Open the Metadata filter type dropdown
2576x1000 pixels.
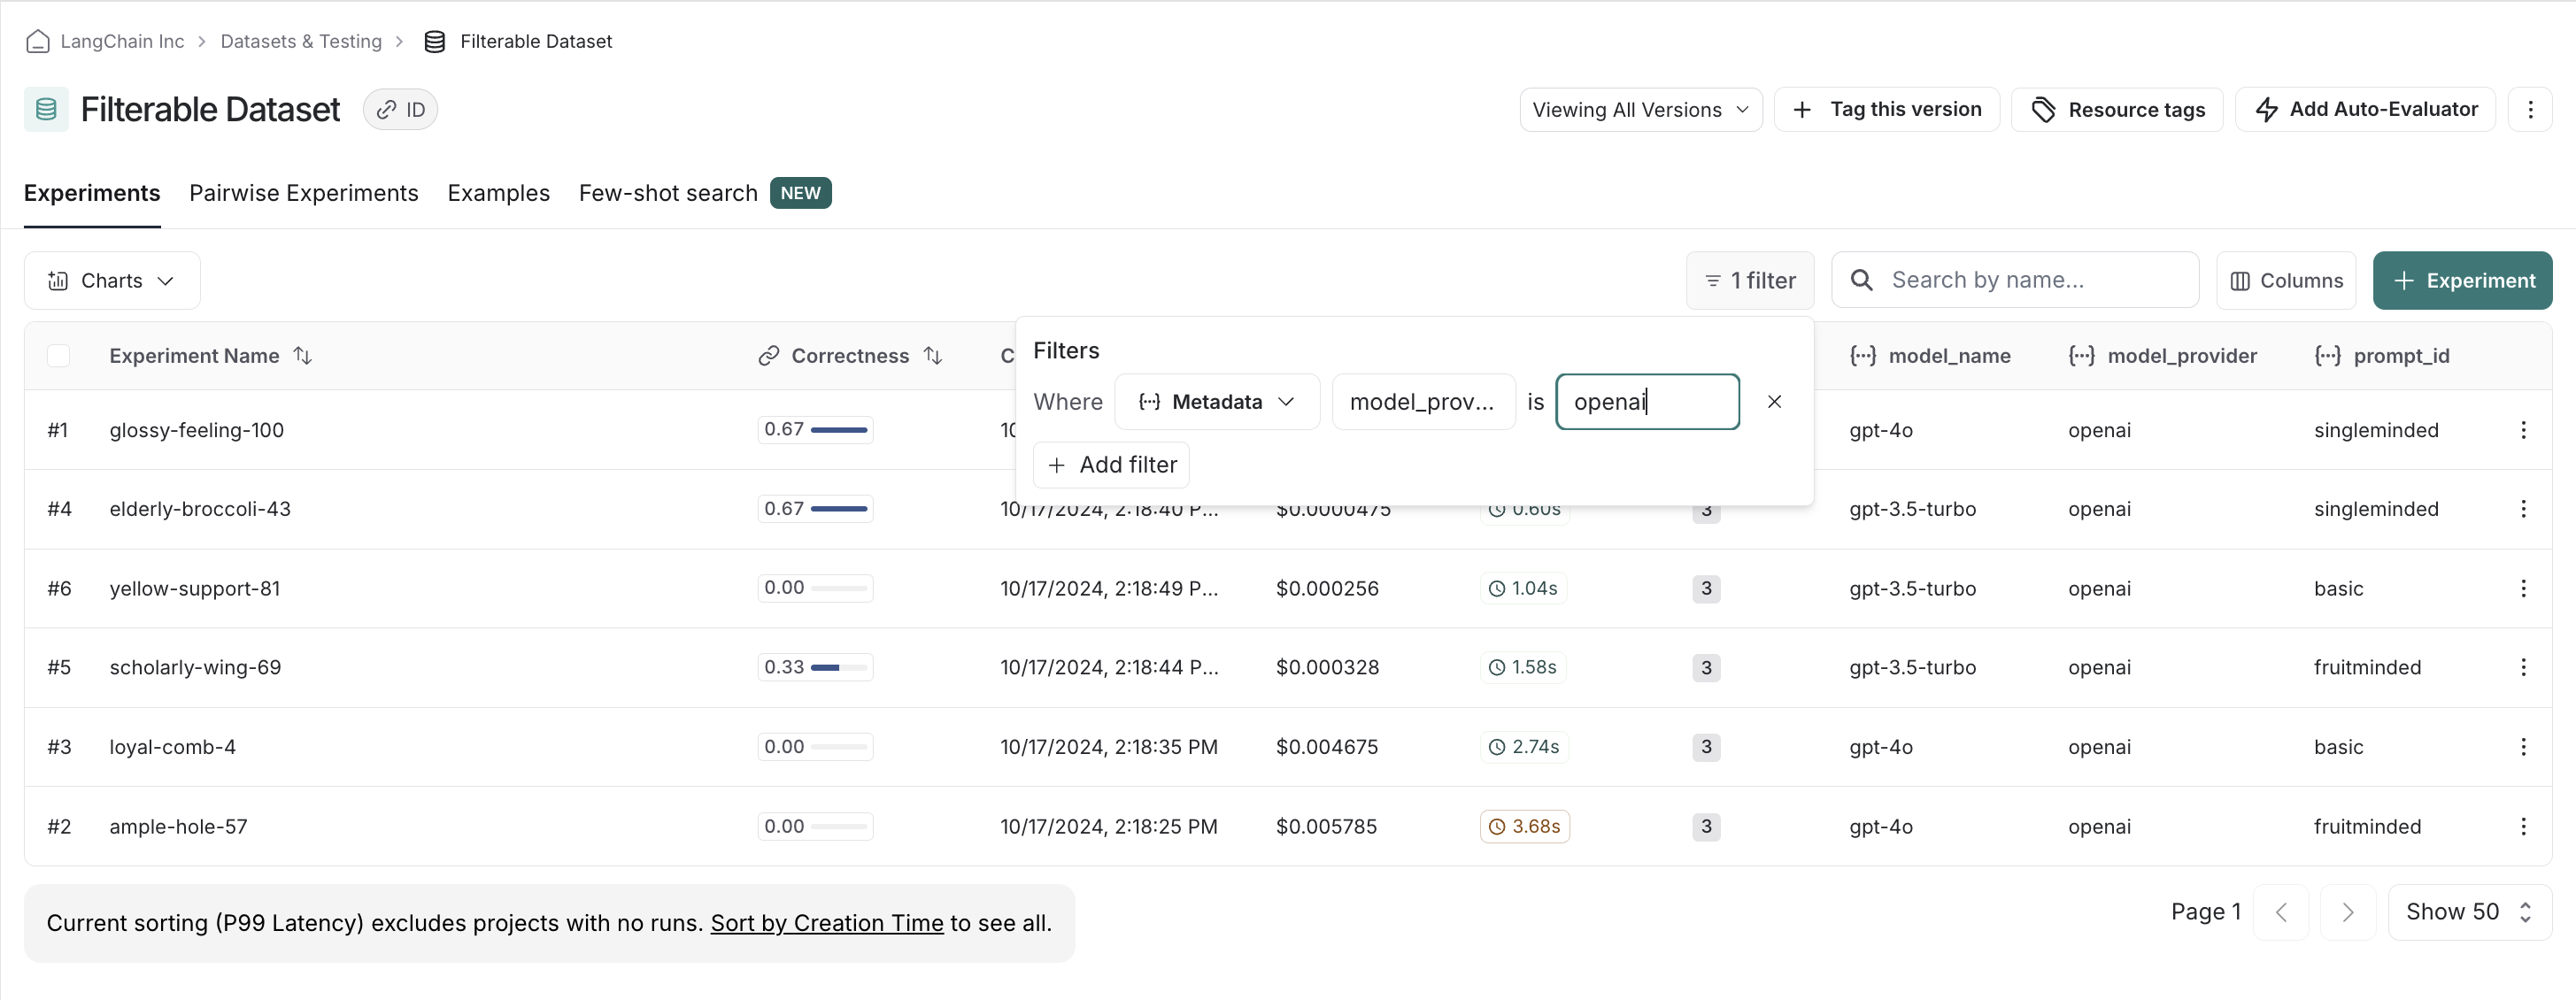(1216, 402)
